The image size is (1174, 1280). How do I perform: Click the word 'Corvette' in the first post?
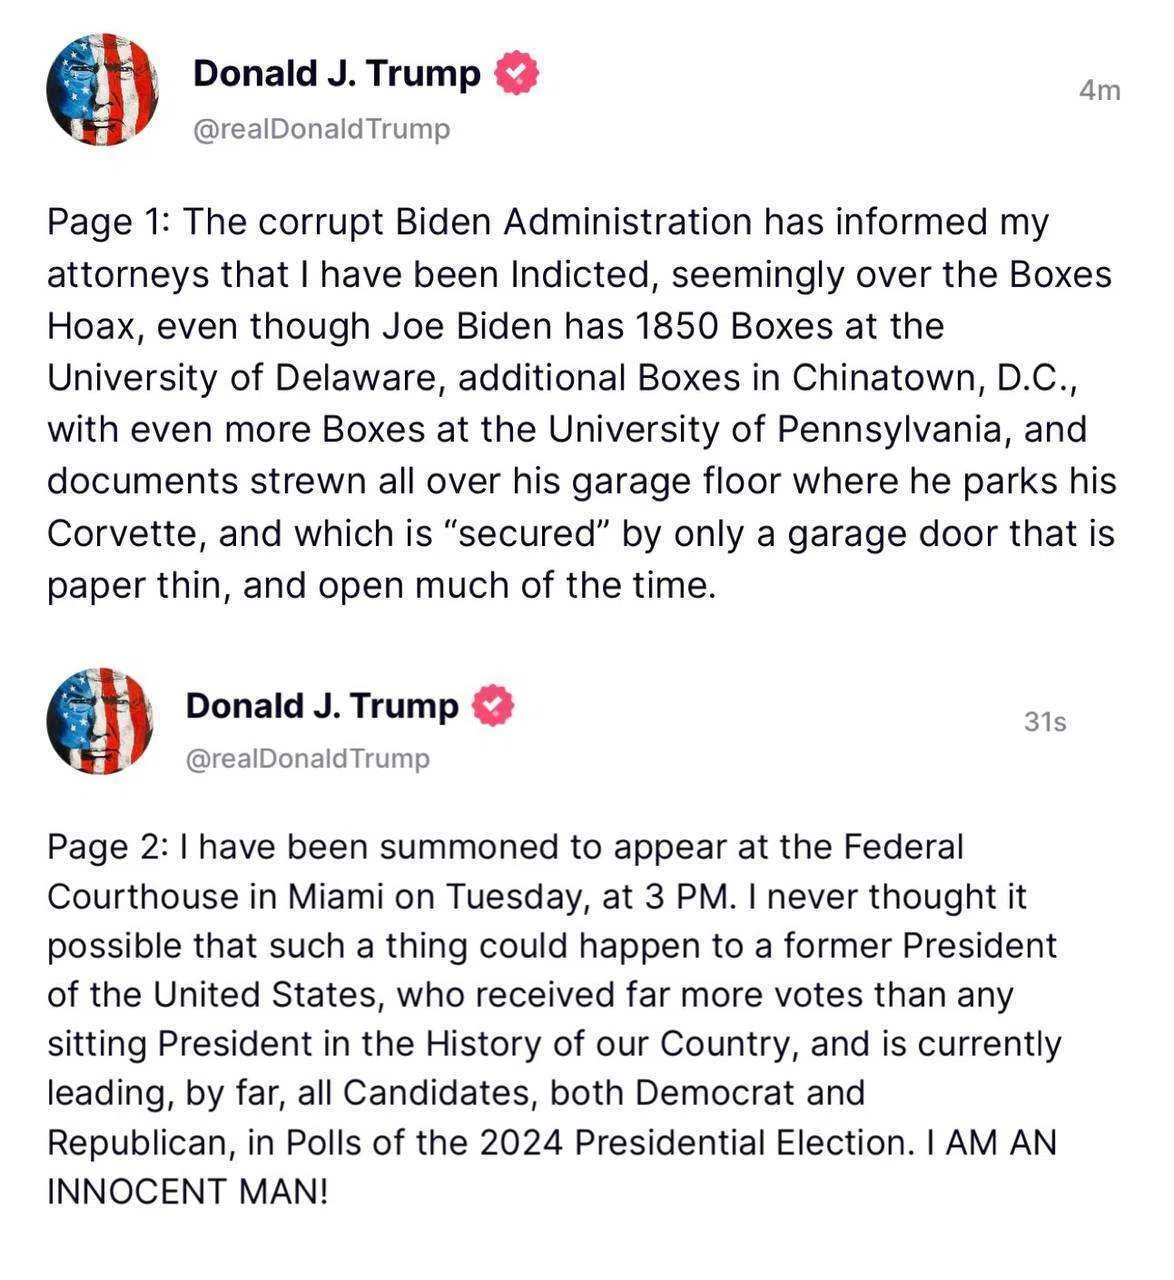(x=125, y=533)
